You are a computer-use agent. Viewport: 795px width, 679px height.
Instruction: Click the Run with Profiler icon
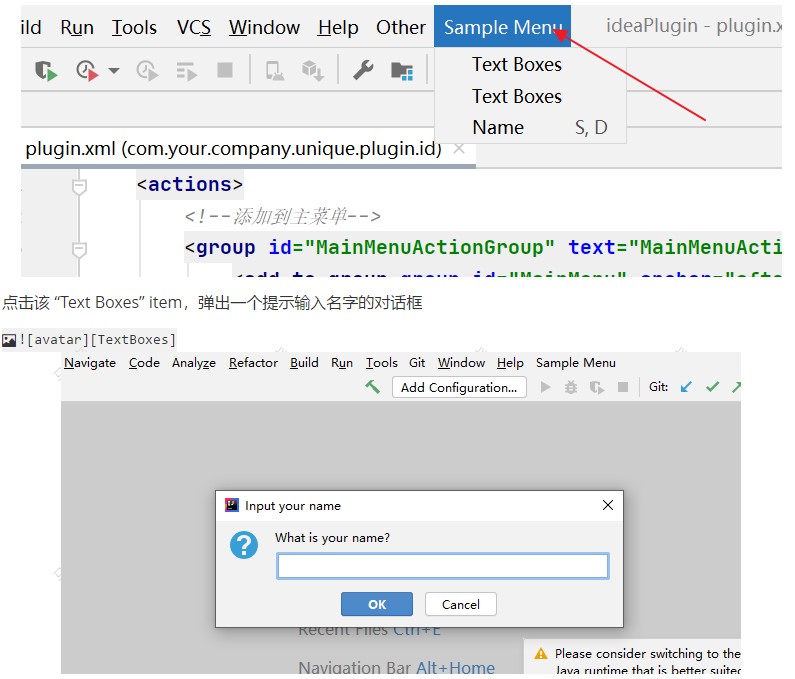(87, 71)
